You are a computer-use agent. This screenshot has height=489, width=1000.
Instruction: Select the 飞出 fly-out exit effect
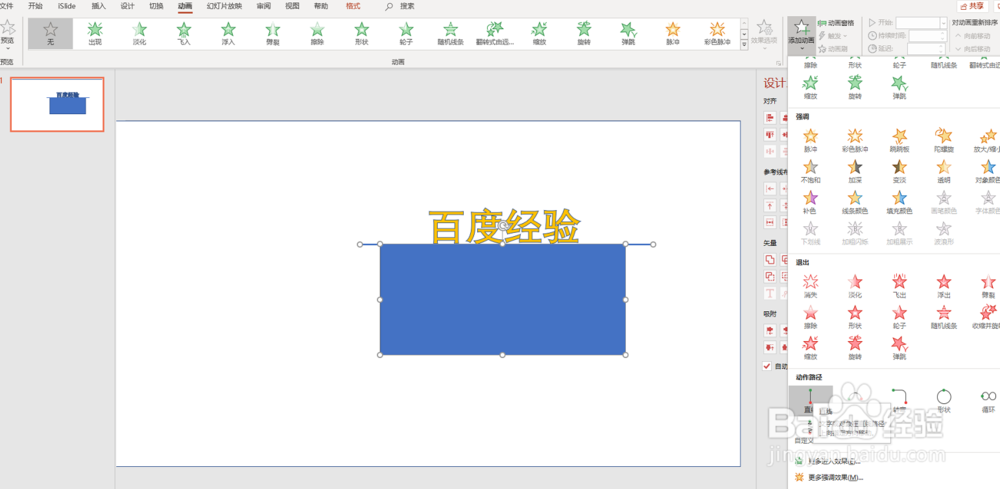(899, 286)
